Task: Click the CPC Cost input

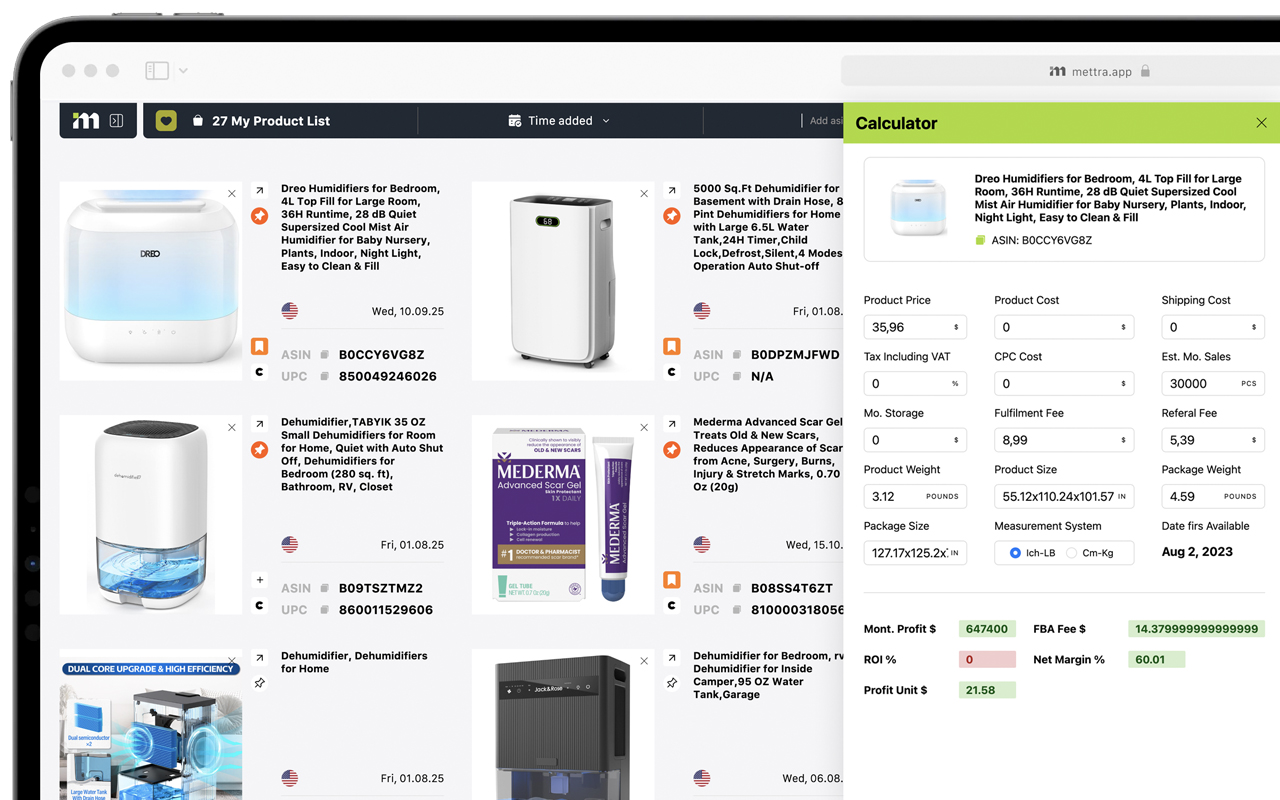Action: pyautogui.click(x=1064, y=384)
